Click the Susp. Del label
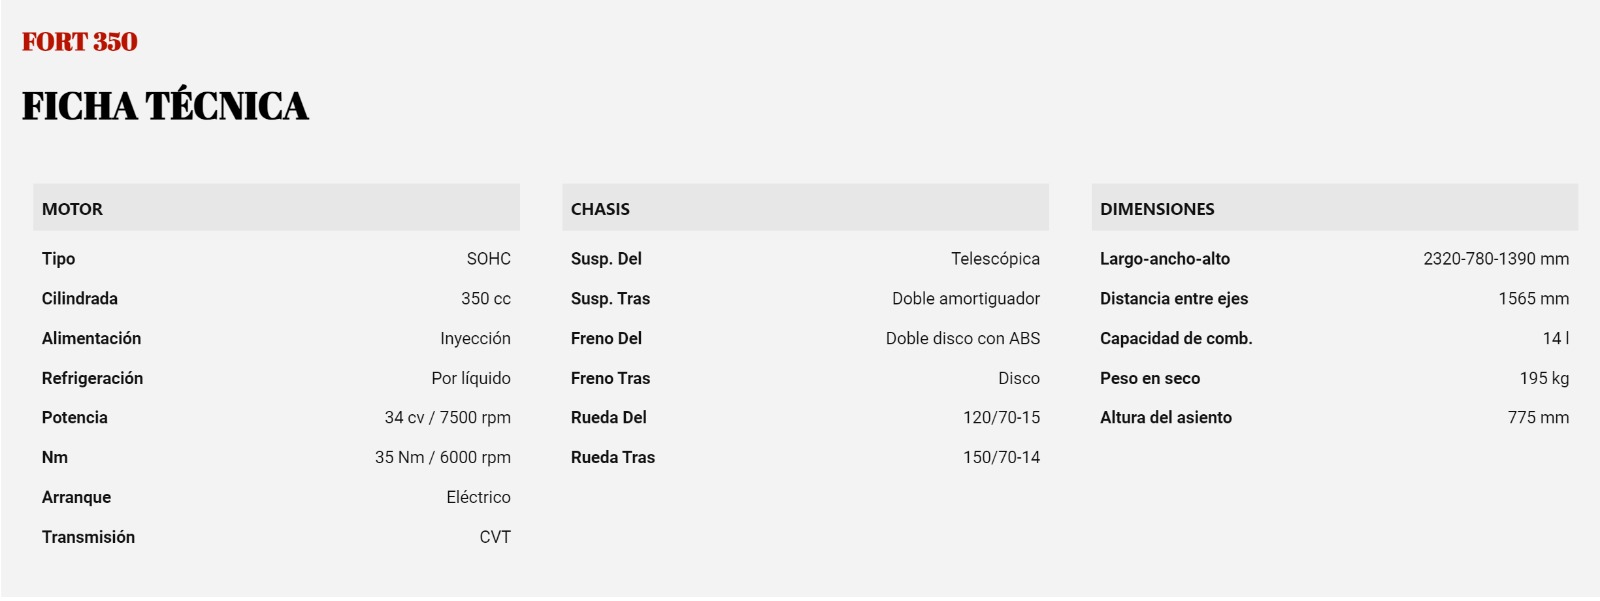 point(606,258)
